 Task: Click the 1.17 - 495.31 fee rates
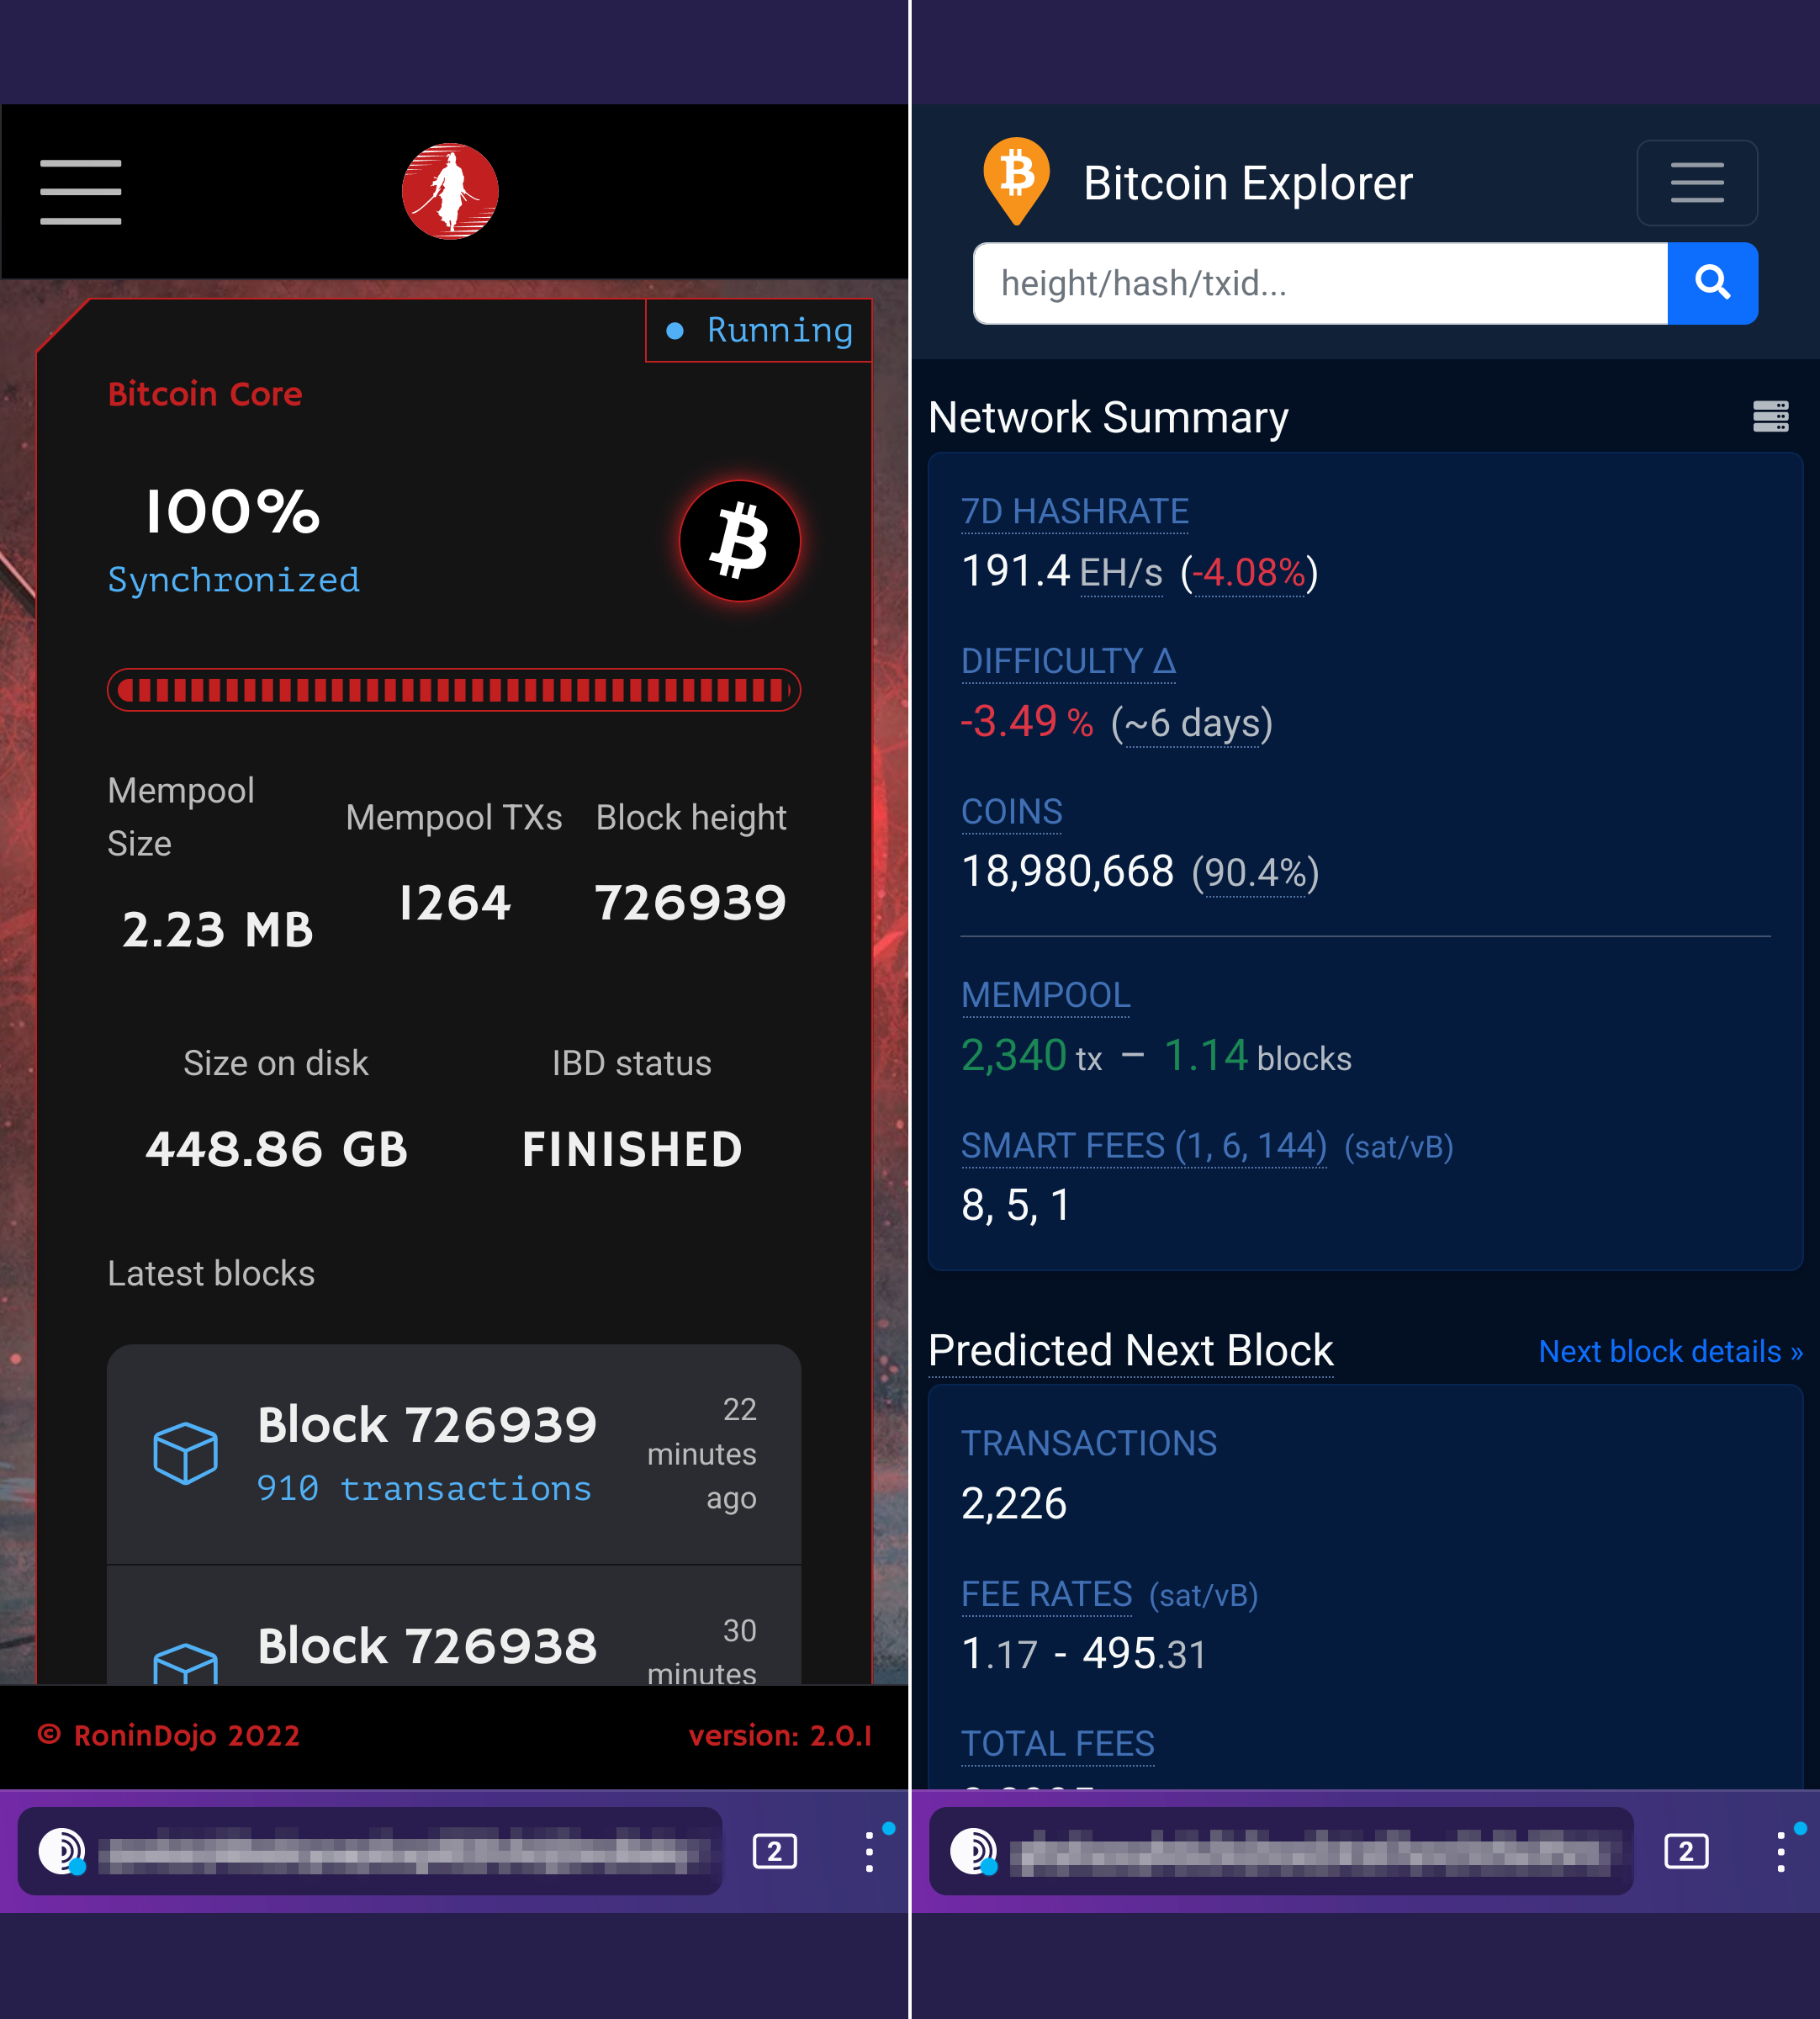click(1084, 1653)
